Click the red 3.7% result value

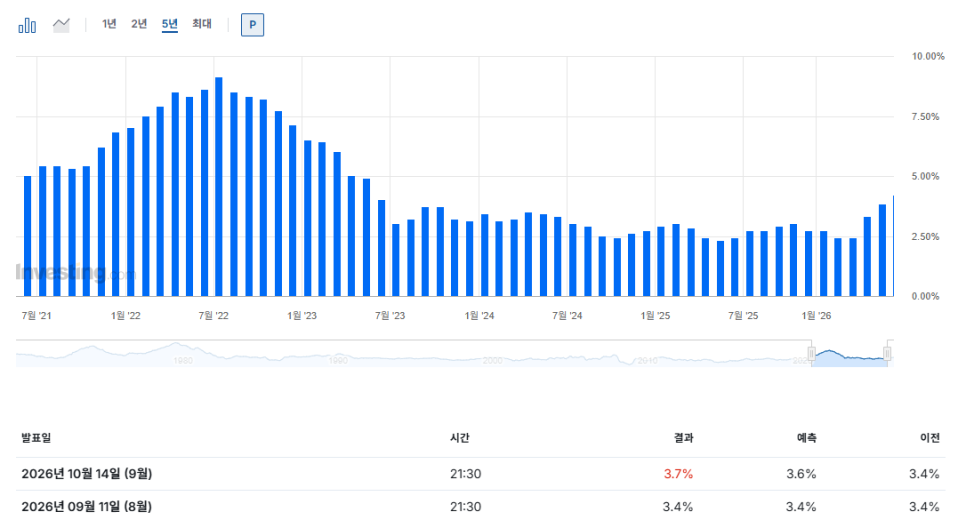(678, 474)
